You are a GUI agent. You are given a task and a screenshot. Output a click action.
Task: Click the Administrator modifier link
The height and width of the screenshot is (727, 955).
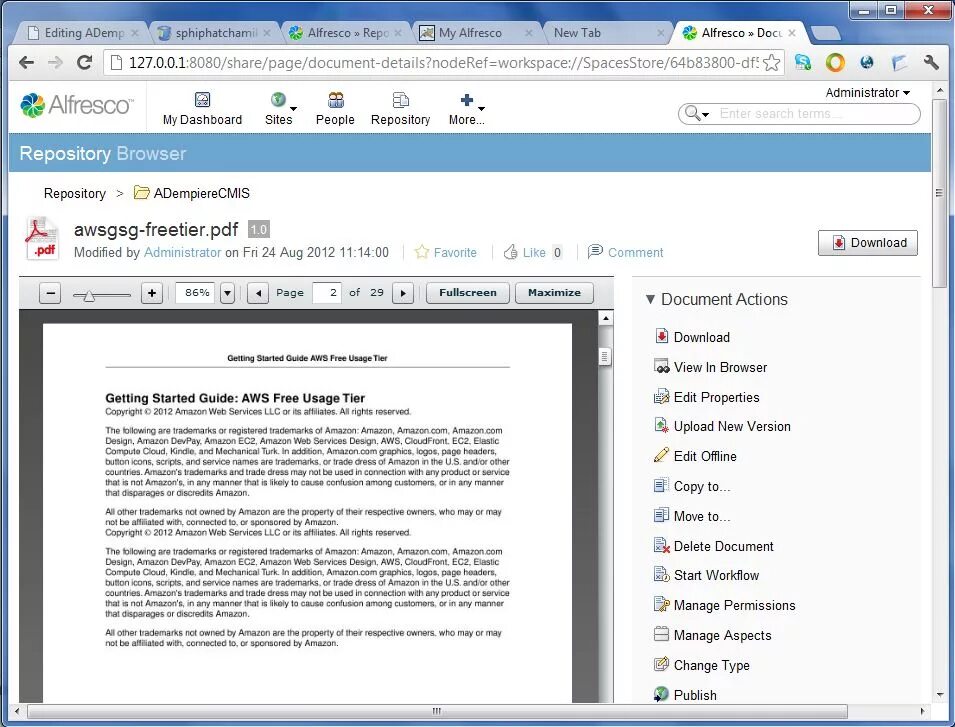click(x=182, y=252)
